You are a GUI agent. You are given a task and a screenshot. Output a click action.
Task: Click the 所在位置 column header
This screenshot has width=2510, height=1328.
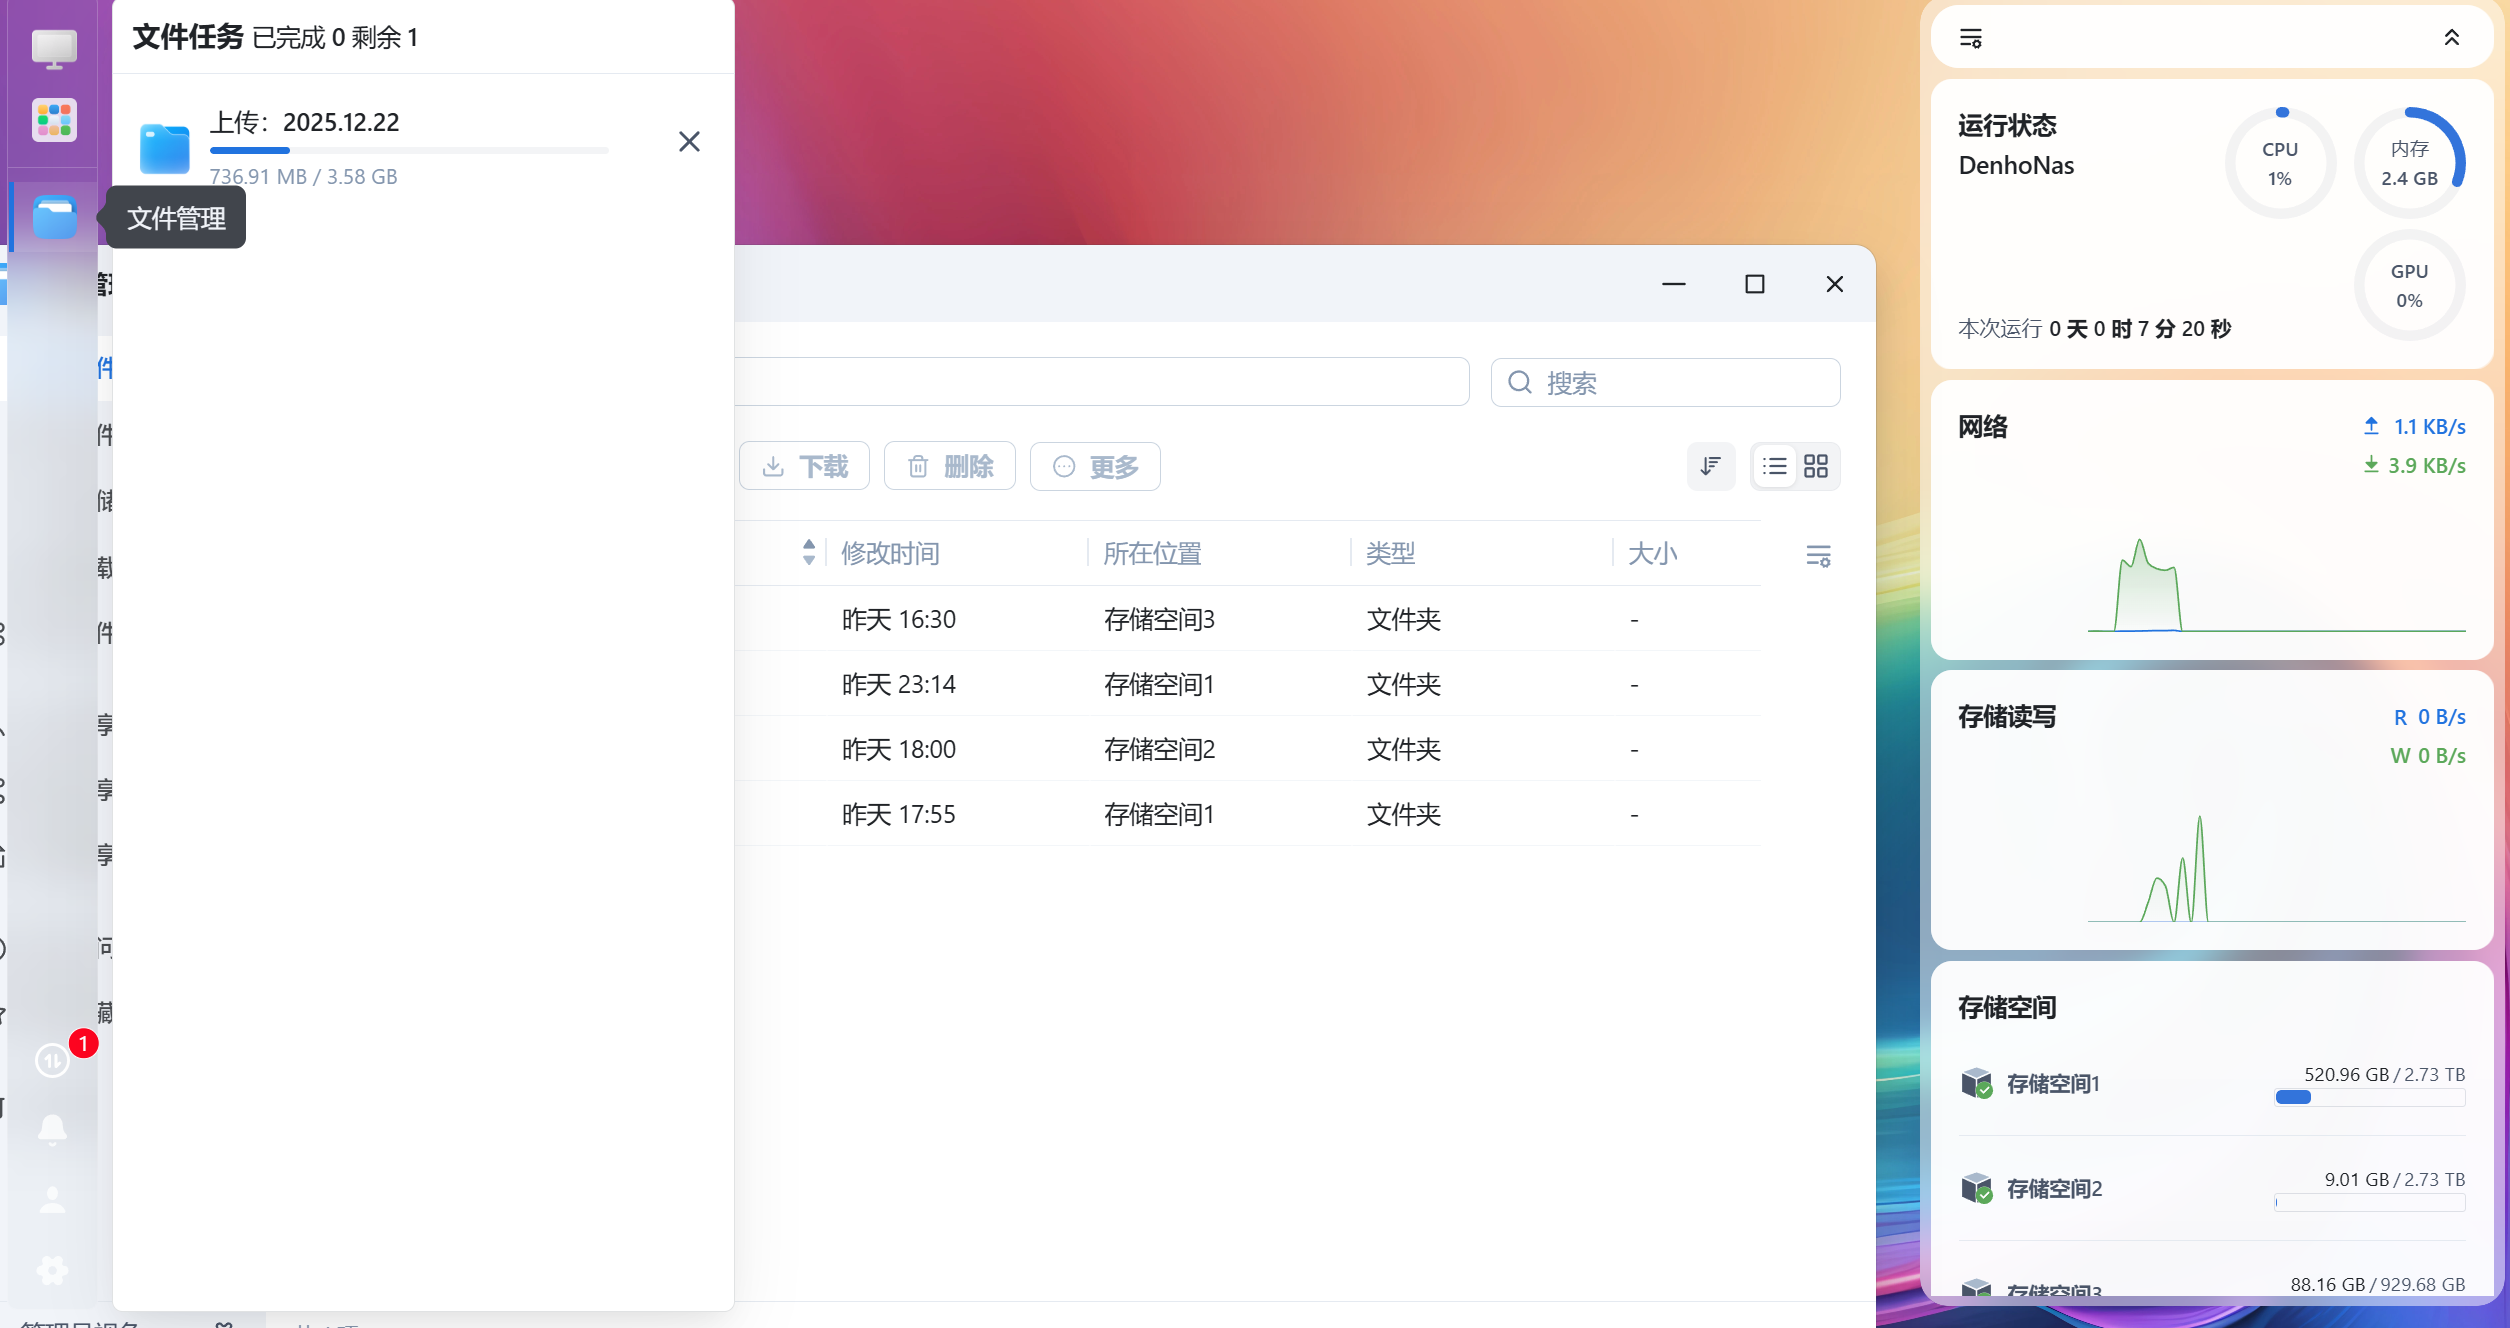pyautogui.click(x=1153, y=552)
